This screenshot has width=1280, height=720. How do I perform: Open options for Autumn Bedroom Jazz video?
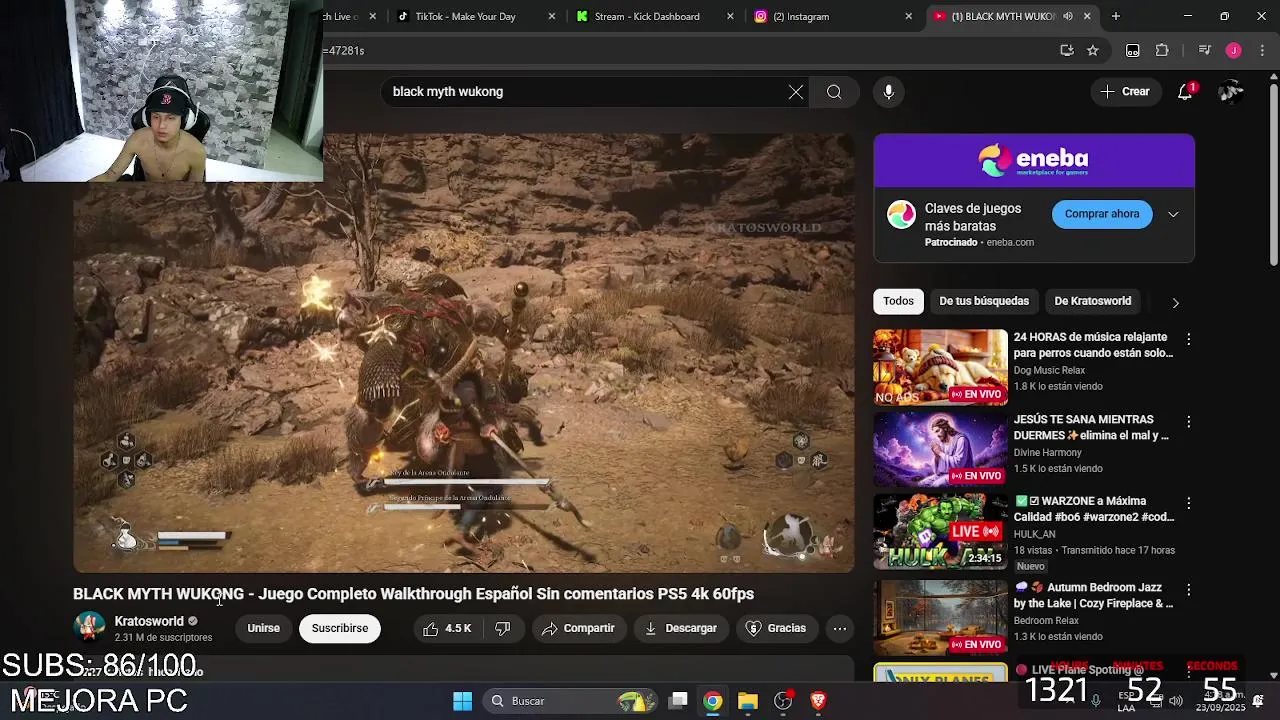pyautogui.click(x=1189, y=590)
